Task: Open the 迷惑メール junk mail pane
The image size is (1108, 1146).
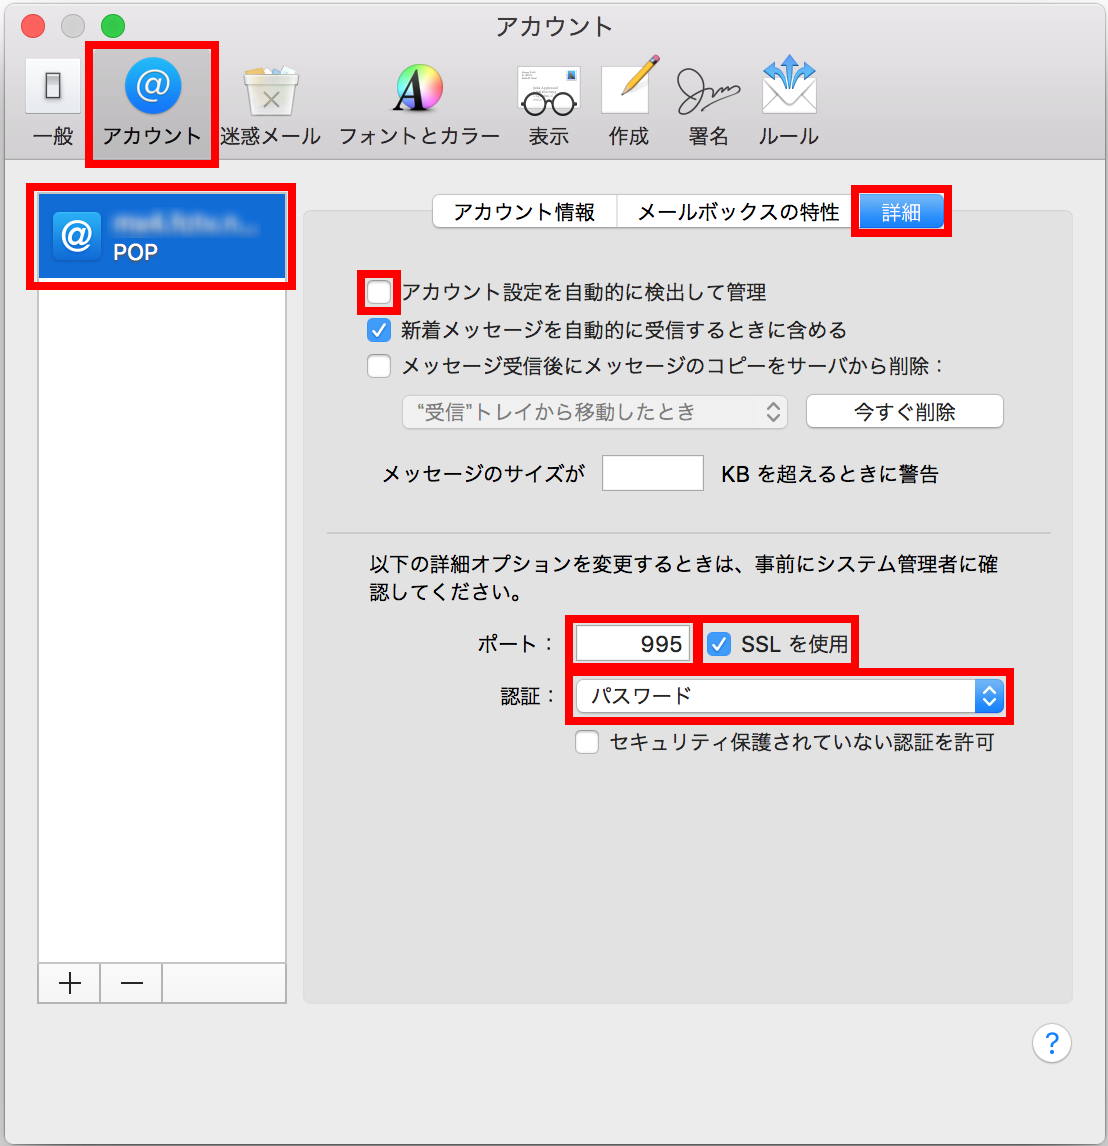Action: click(271, 102)
